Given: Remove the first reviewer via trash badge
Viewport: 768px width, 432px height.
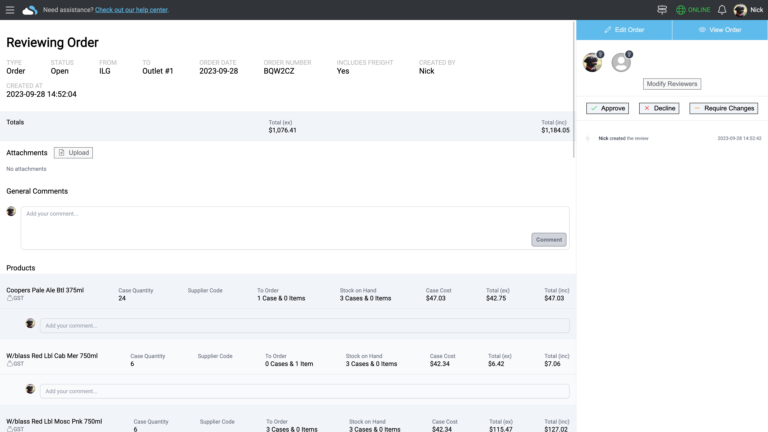Looking at the screenshot, I should [x=600, y=54].
